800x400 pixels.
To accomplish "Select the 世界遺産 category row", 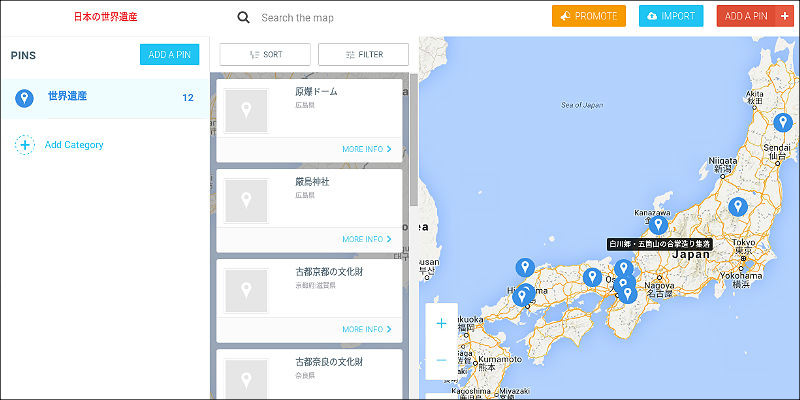I will [105, 99].
